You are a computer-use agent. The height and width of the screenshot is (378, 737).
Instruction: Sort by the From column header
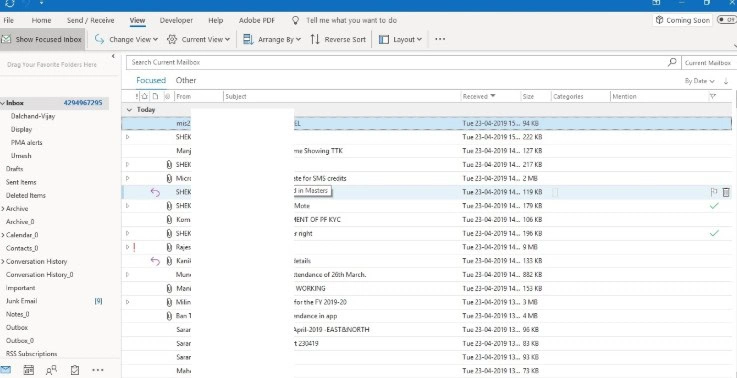tap(198, 96)
